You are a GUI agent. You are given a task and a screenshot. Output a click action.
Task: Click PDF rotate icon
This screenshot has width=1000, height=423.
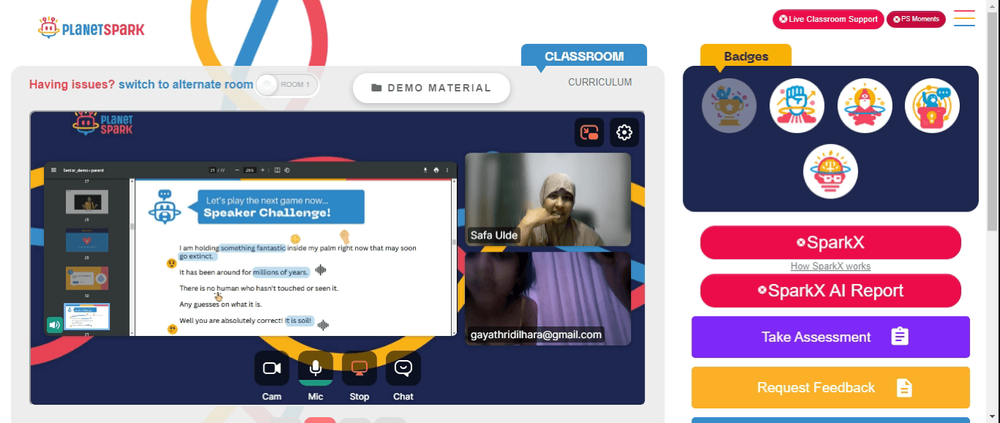point(287,170)
